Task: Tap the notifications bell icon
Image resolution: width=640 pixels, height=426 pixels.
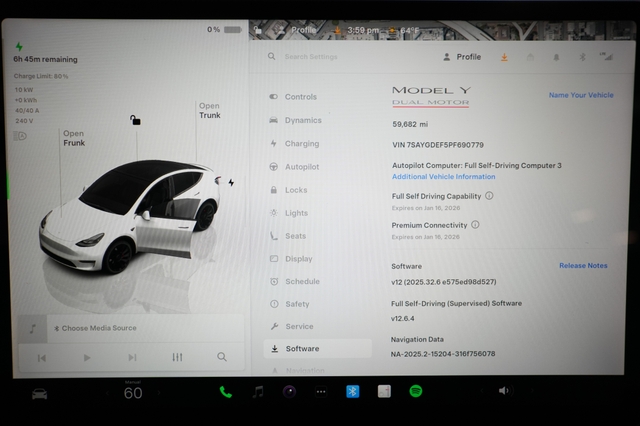Action: coord(556,58)
